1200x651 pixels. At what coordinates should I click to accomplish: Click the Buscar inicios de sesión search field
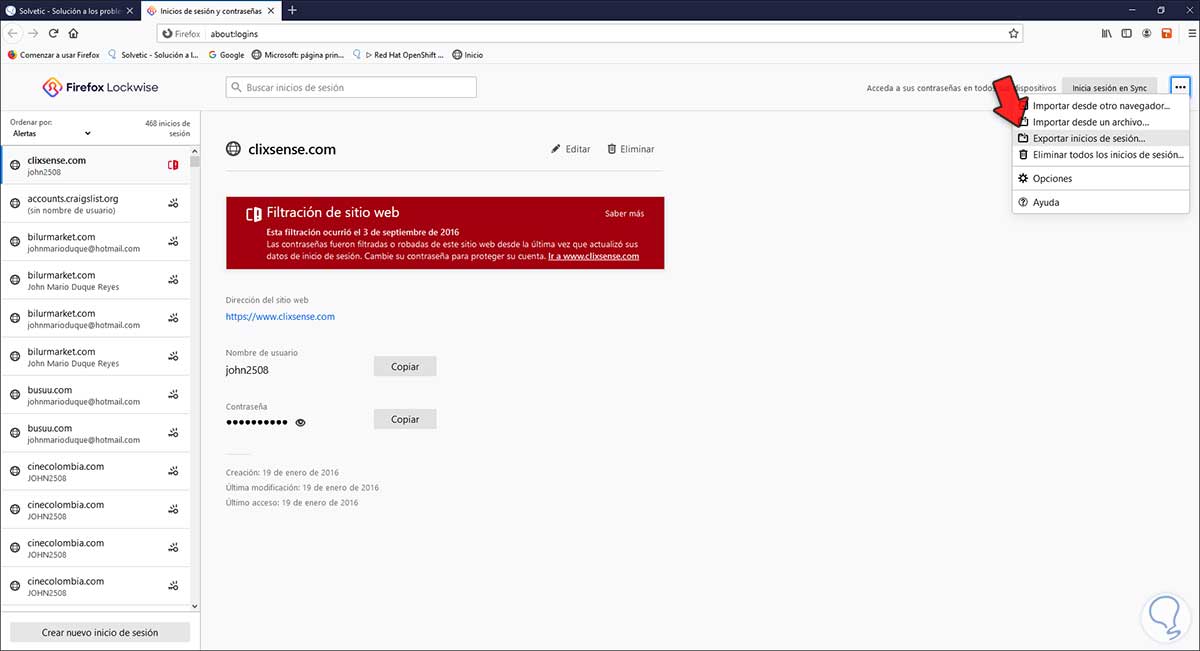[x=351, y=88]
